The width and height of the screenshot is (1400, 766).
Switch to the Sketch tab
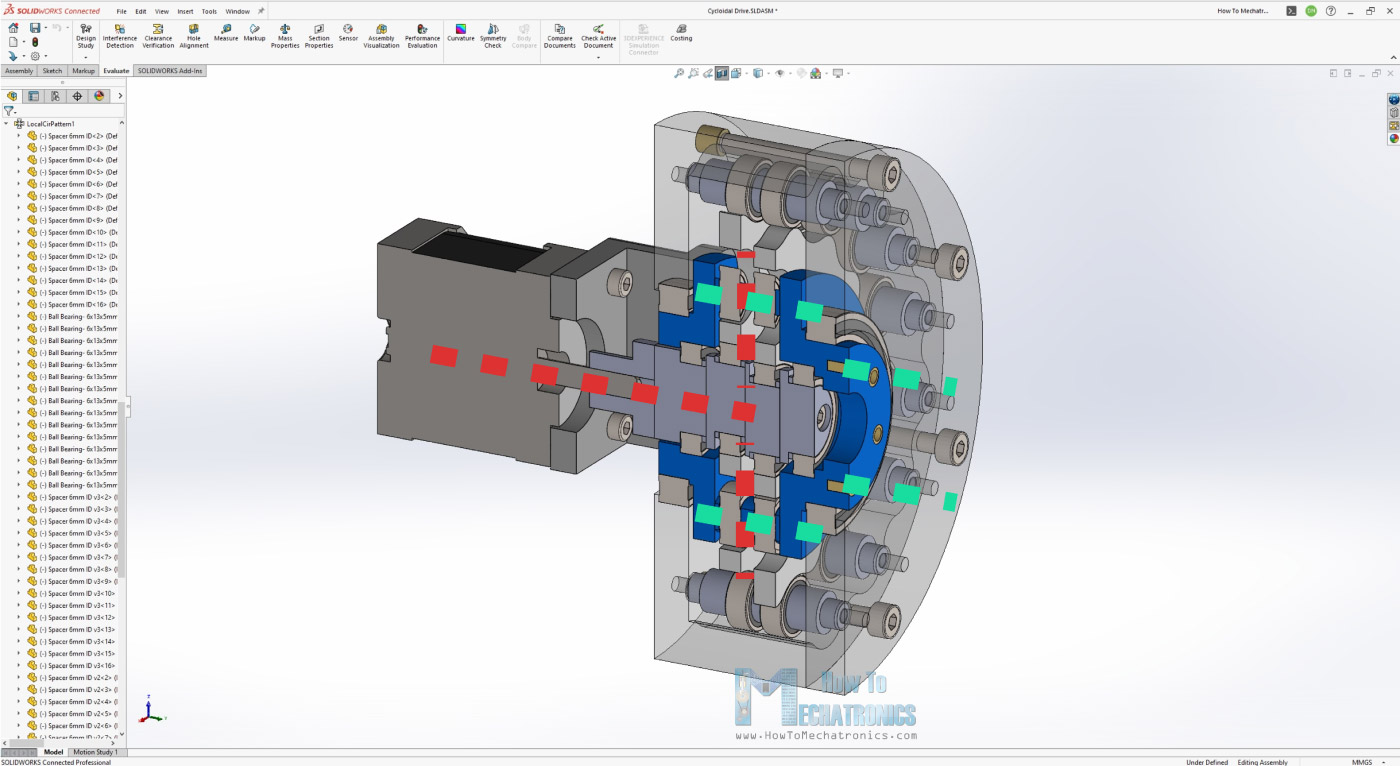click(52, 71)
